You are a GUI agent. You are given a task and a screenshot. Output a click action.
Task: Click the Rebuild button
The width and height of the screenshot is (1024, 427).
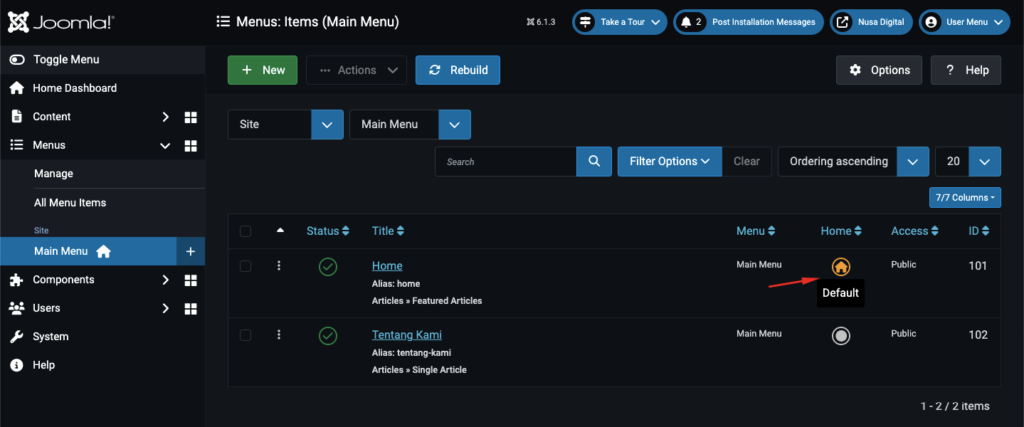(458, 70)
